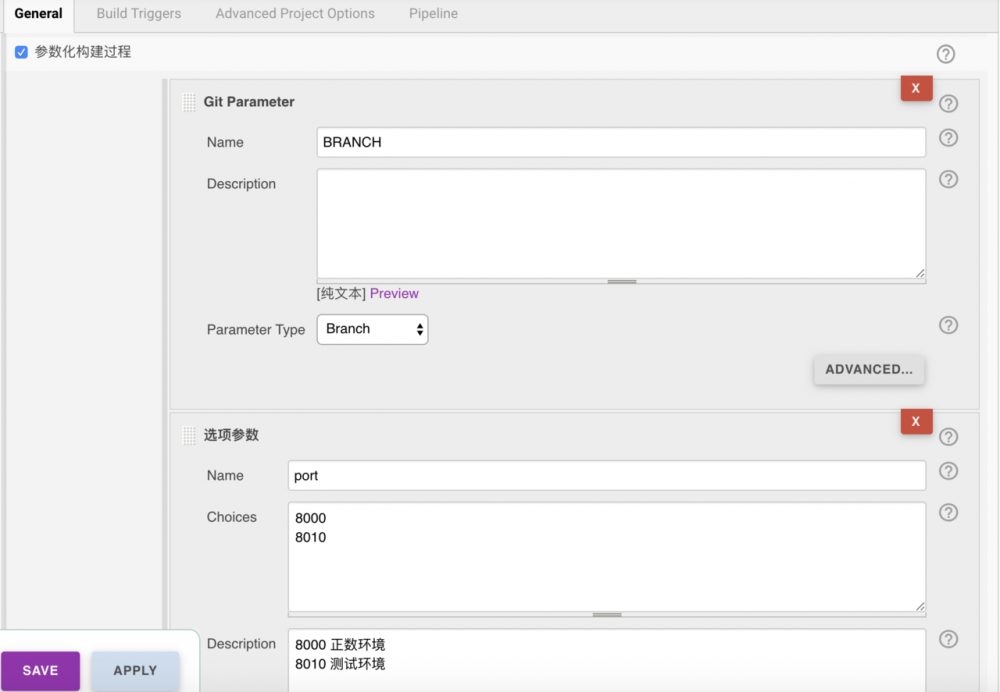Open the Parameter Type dropdown showing Branch

(x=372, y=329)
